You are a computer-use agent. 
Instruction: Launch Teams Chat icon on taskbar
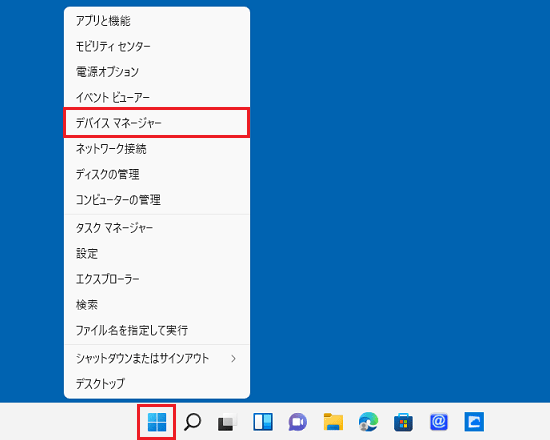298,422
